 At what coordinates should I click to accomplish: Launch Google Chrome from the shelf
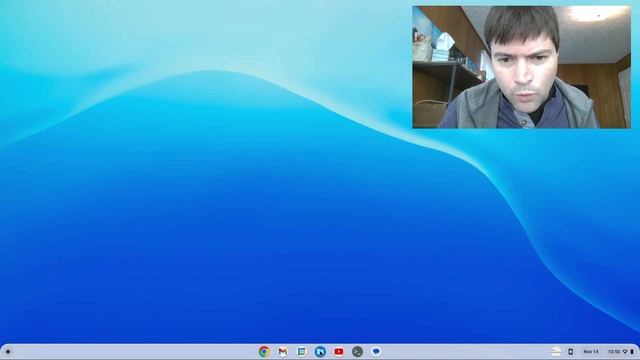pyautogui.click(x=264, y=351)
